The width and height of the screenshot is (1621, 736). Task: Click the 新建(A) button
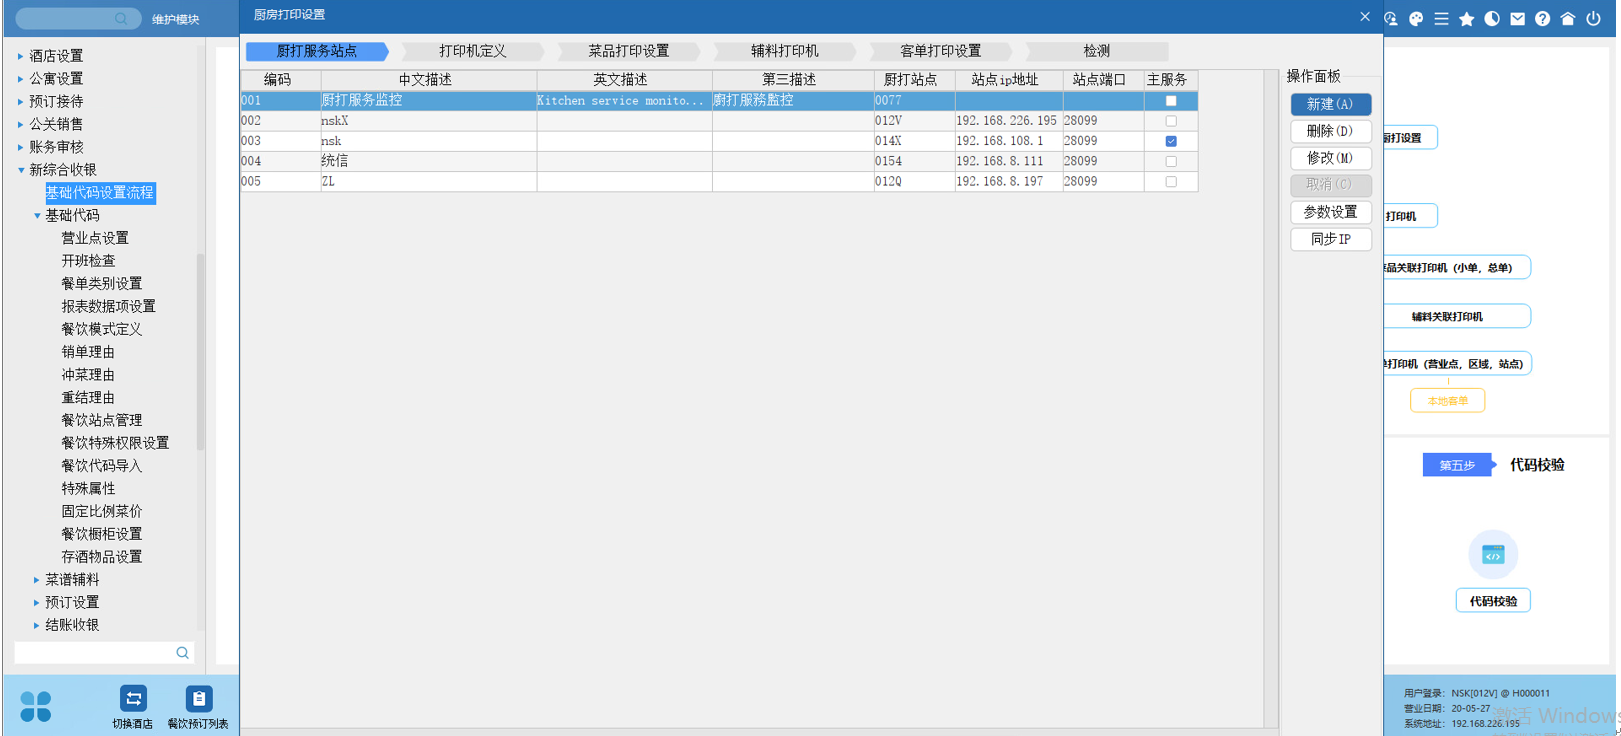[x=1330, y=104]
